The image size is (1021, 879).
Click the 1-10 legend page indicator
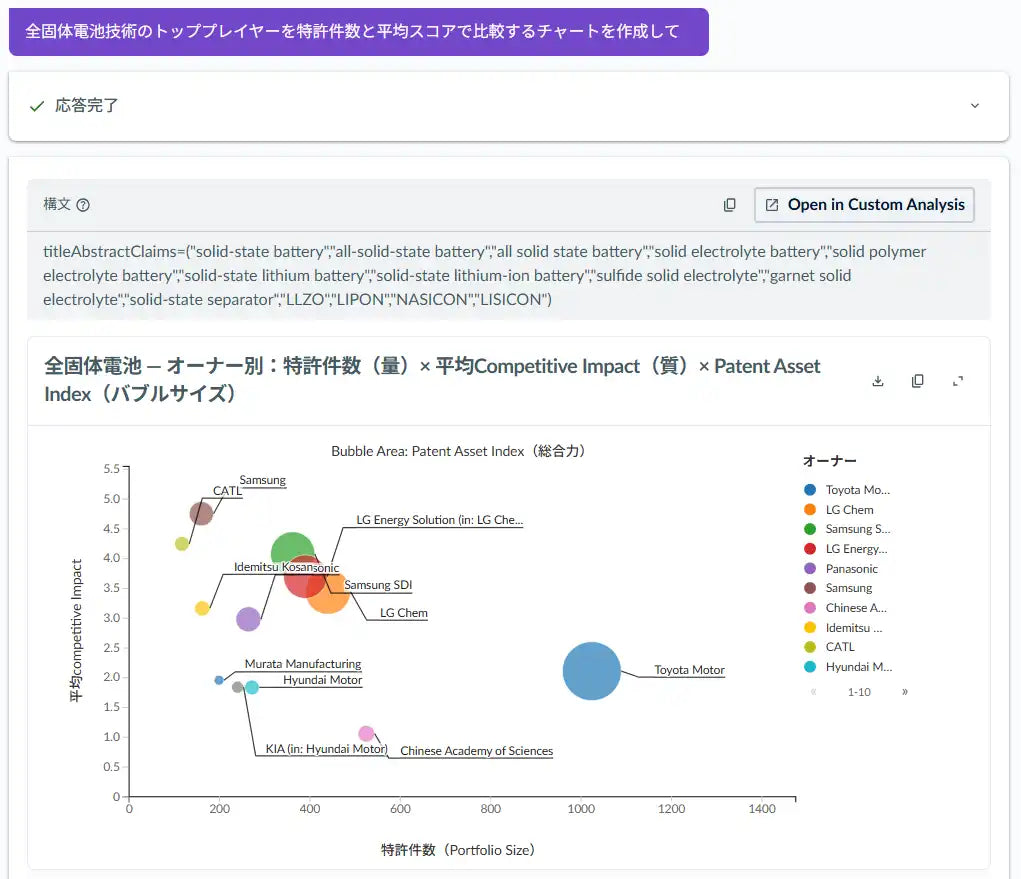(859, 692)
